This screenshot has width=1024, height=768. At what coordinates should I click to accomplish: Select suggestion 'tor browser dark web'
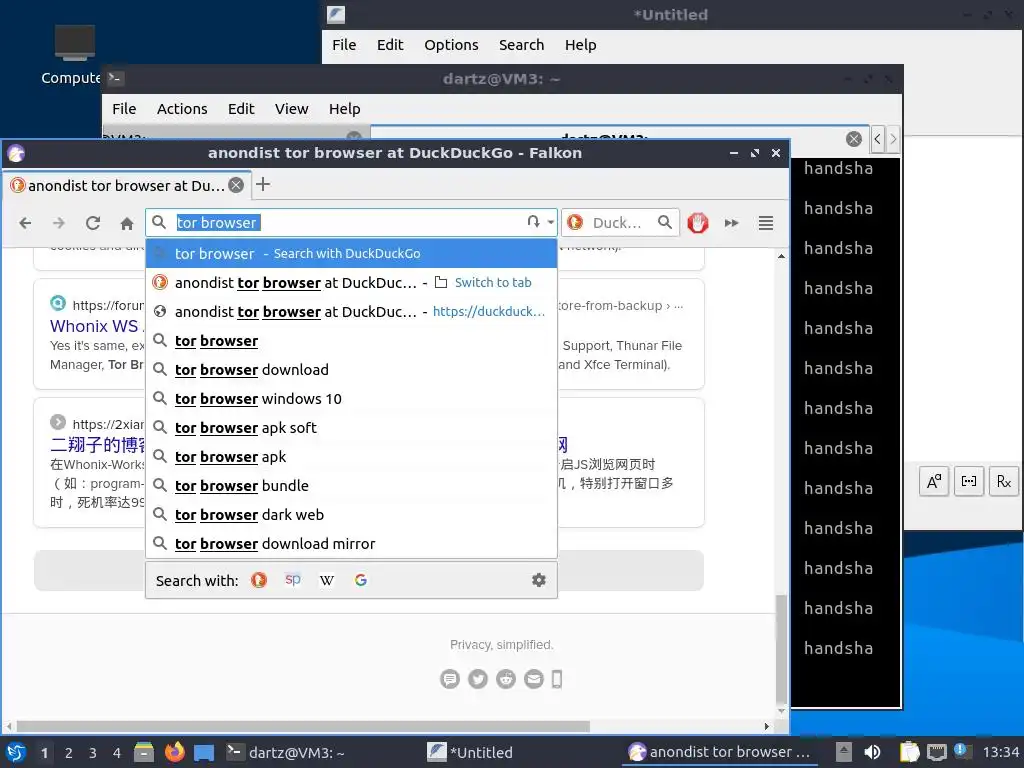point(351,515)
